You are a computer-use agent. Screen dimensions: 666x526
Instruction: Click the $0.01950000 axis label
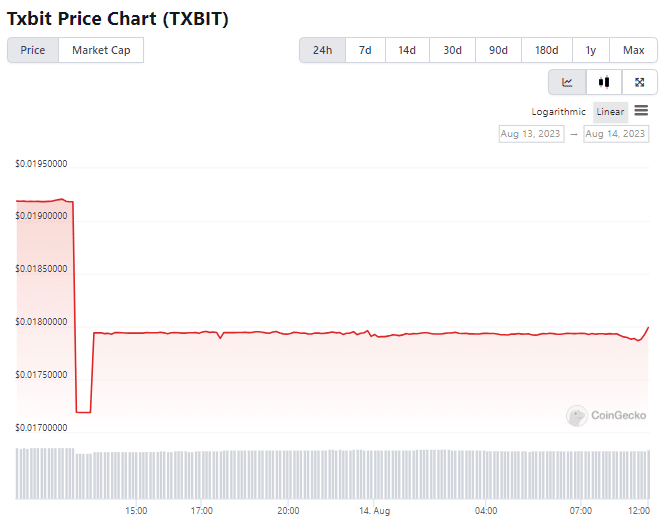(x=41, y=164)
